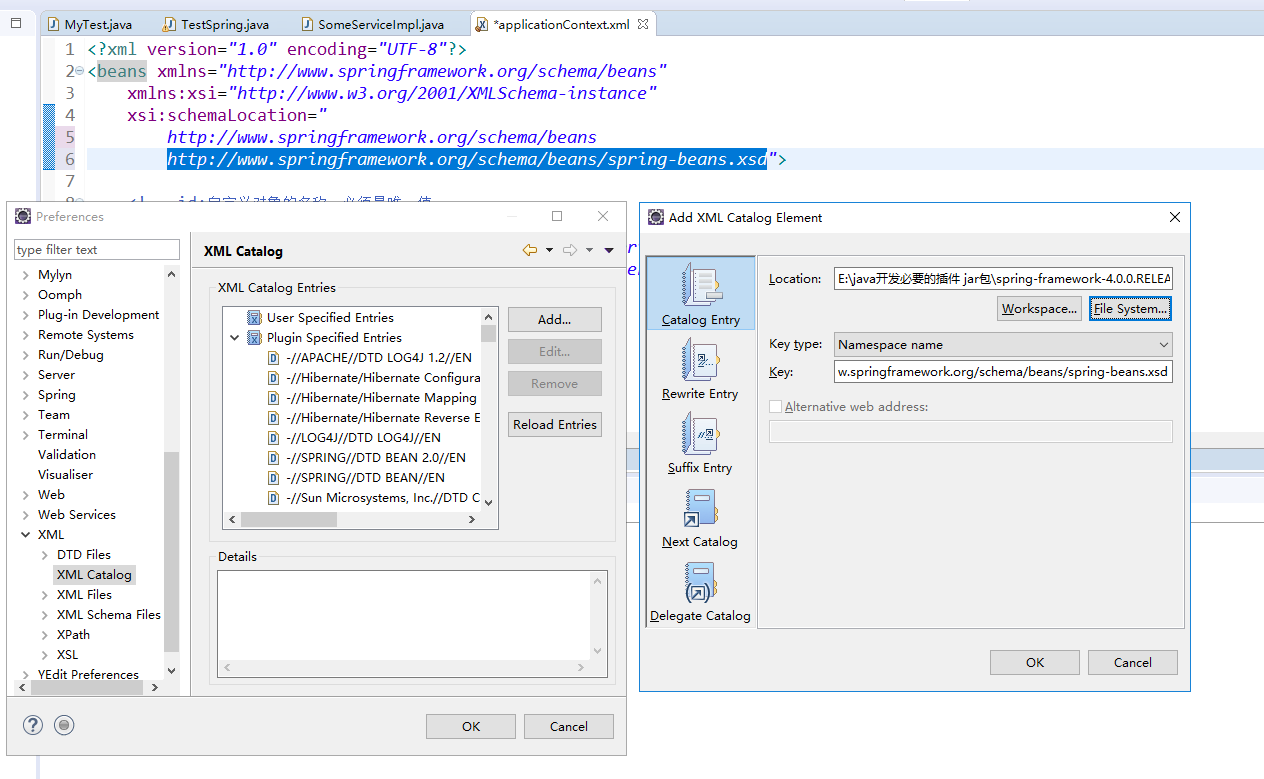Toggle the Alternative web address checkbox
This screenshot has height=779, width=1264.
[x=775, y=406]
